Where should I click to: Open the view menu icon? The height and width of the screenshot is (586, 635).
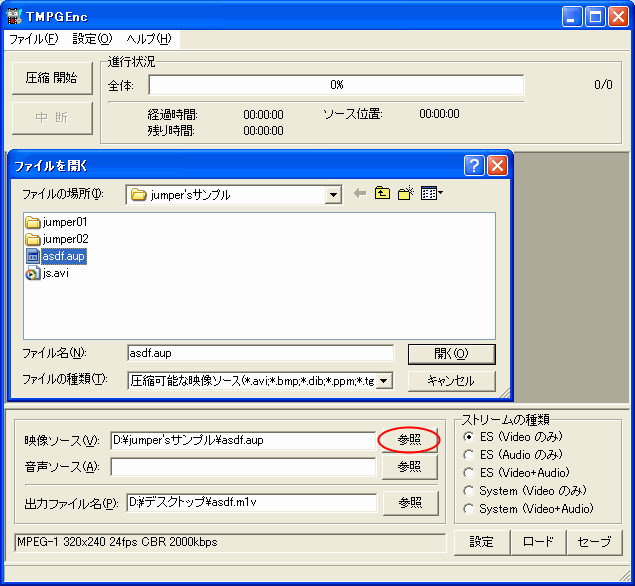pos(432,194)
